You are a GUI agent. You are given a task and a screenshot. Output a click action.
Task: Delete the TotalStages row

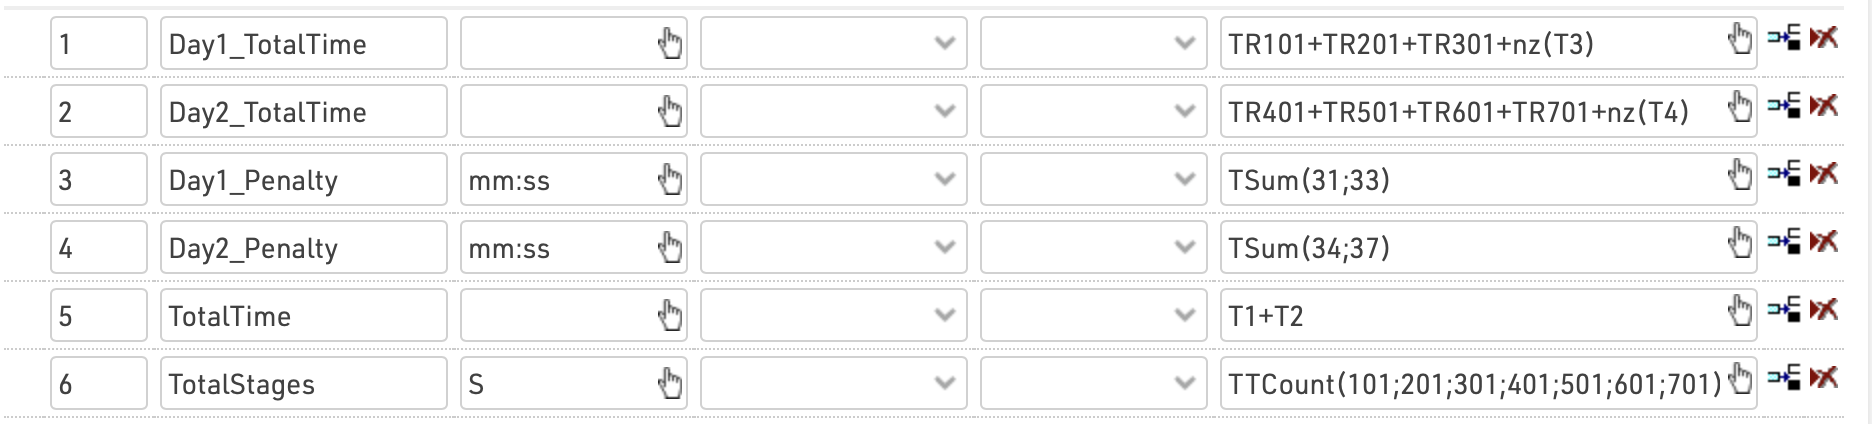coord(1825,380)
